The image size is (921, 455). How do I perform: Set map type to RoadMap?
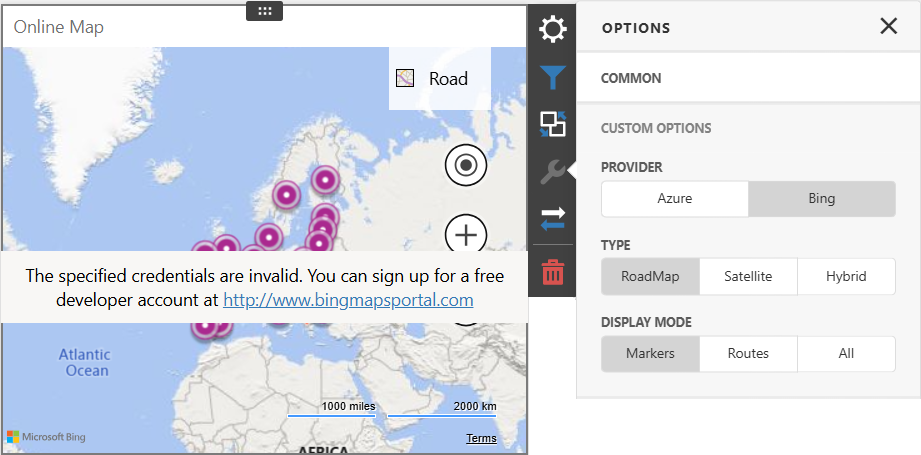650,276
